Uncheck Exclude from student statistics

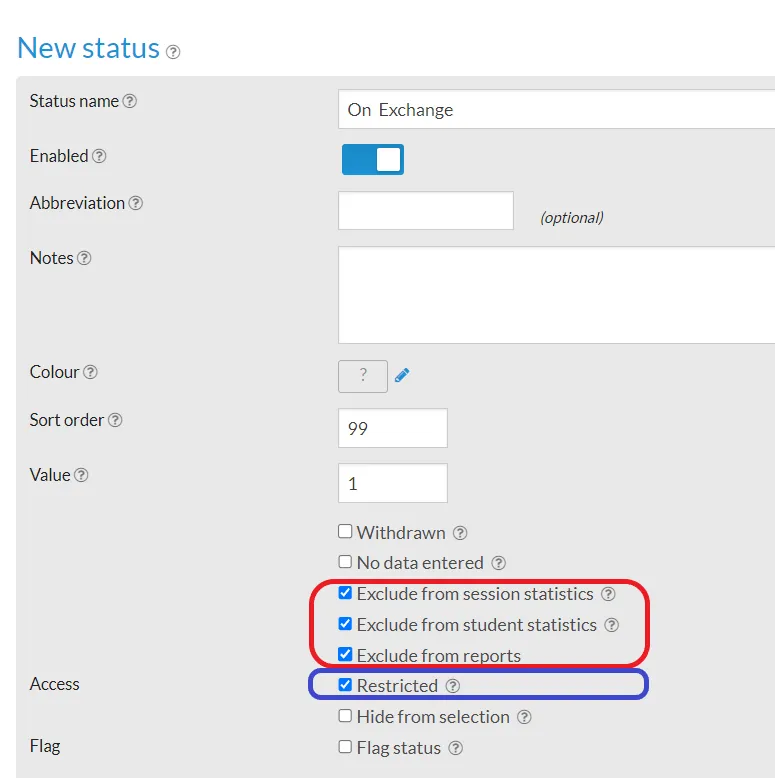(x=345, y=624)
